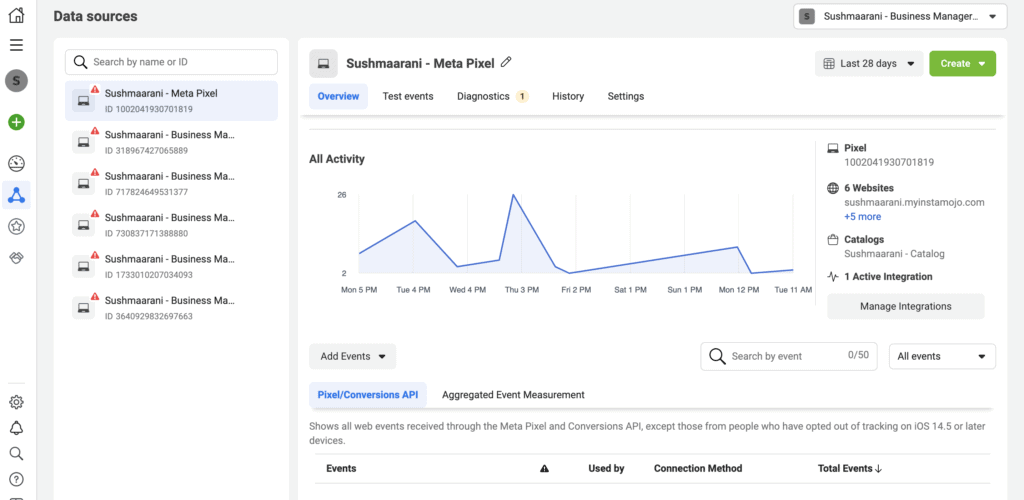This screenshot has height=500, width=1024.
Task: Open the handshake partners icon
Action: pyautogui.click(x=16, y=258)
